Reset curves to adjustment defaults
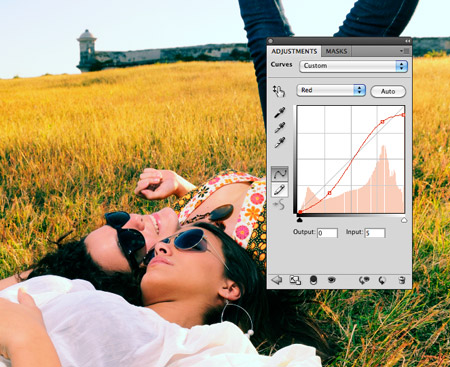 [x=382, y=280]
